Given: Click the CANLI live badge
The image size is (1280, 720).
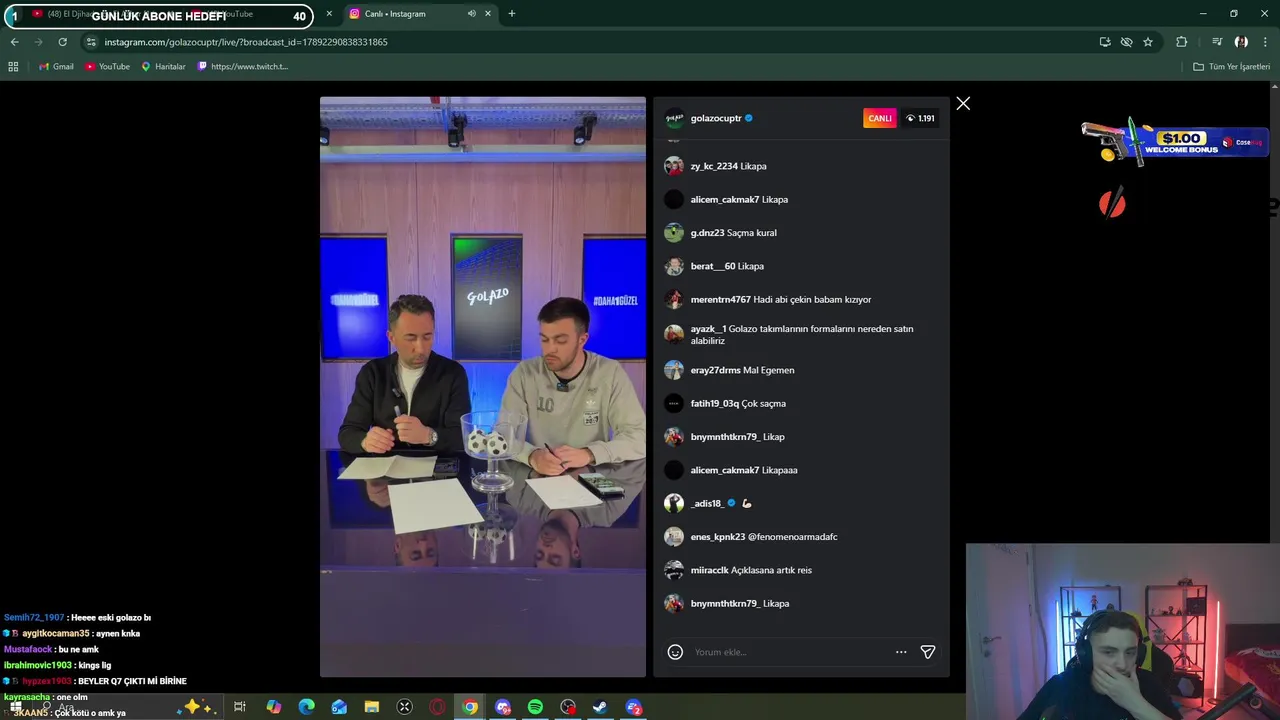Looking at the screenshot, I should click(880, 118).
